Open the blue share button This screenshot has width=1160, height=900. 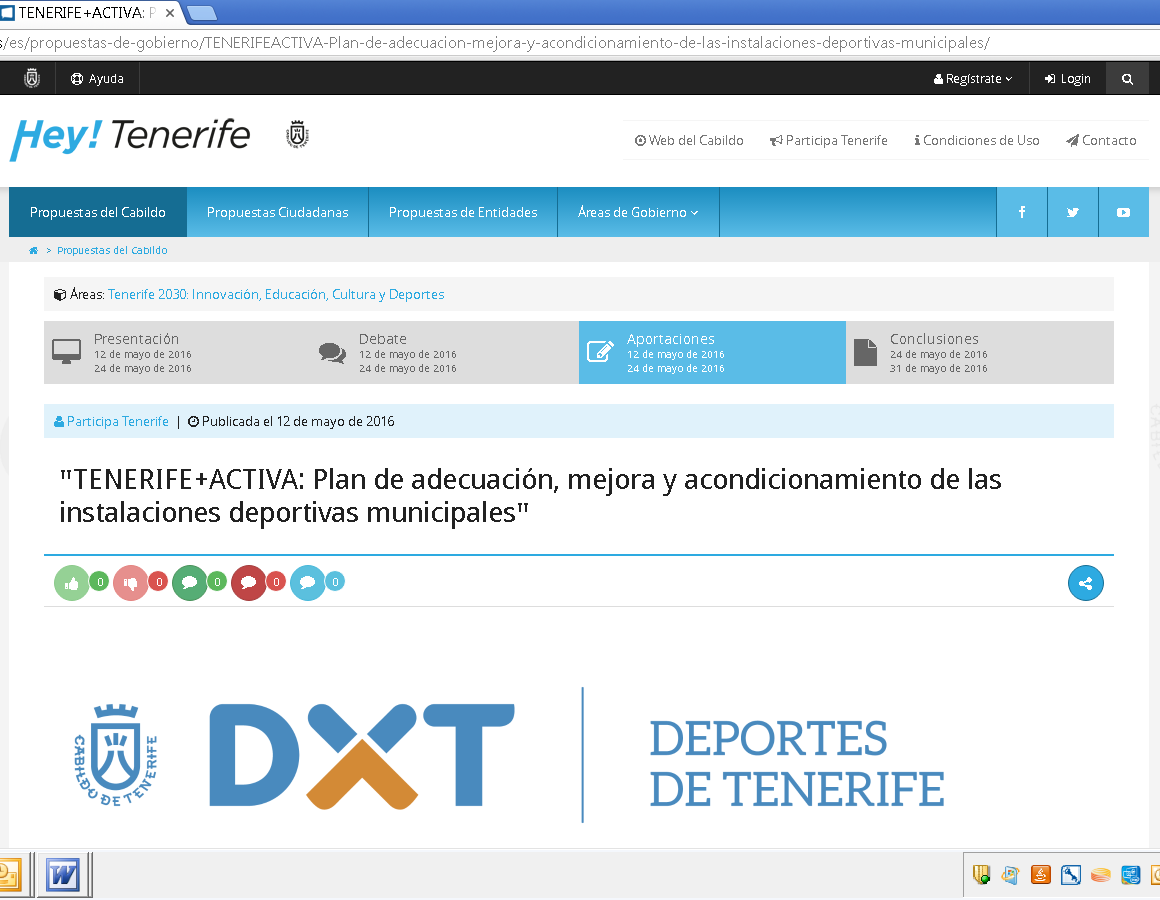click(1085, 583)
